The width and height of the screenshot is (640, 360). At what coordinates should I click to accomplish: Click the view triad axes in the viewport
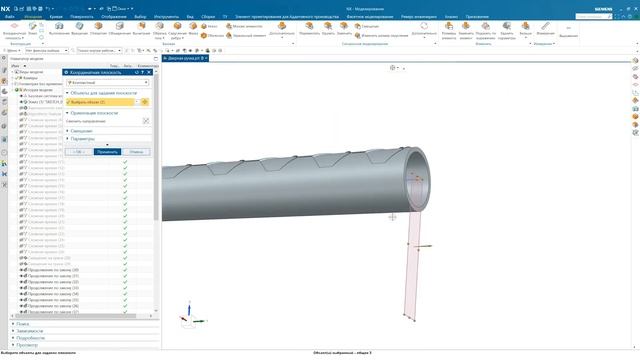[192, 316]
